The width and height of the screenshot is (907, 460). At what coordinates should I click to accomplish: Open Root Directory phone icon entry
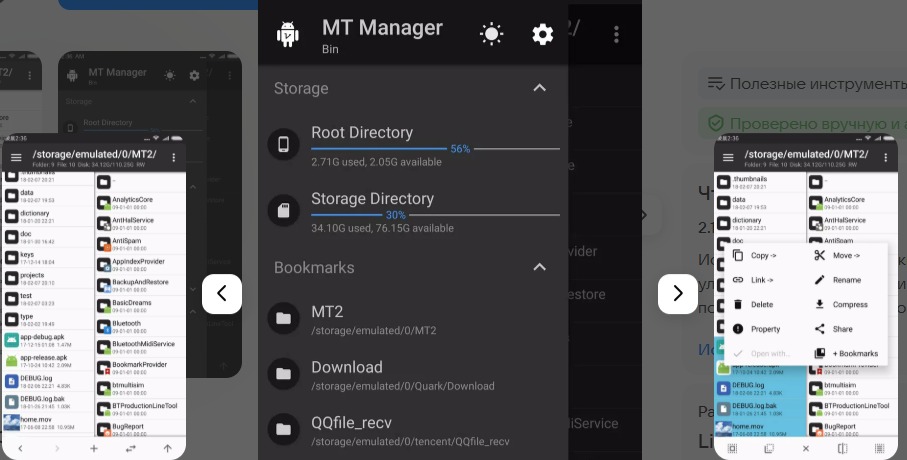[283, 143]
